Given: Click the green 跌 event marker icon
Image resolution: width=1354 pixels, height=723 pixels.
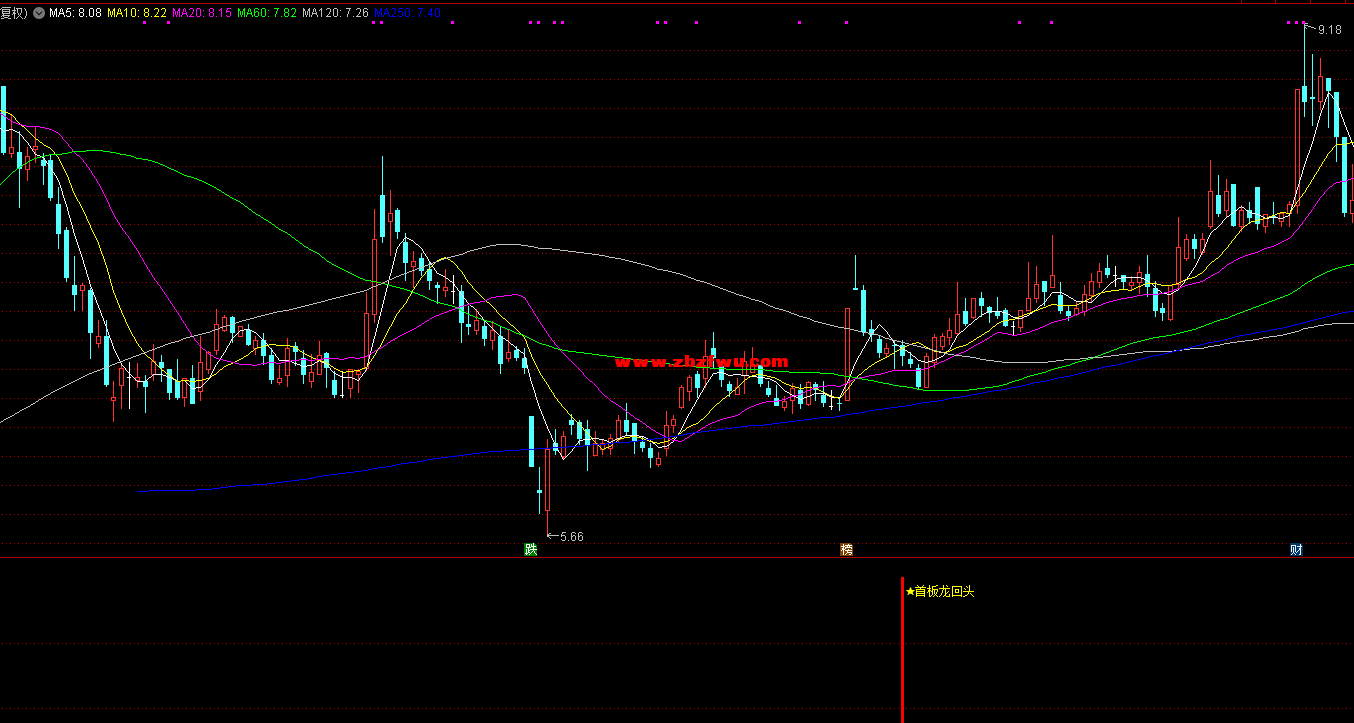Looking at the screenshot, I should [530, 550].
